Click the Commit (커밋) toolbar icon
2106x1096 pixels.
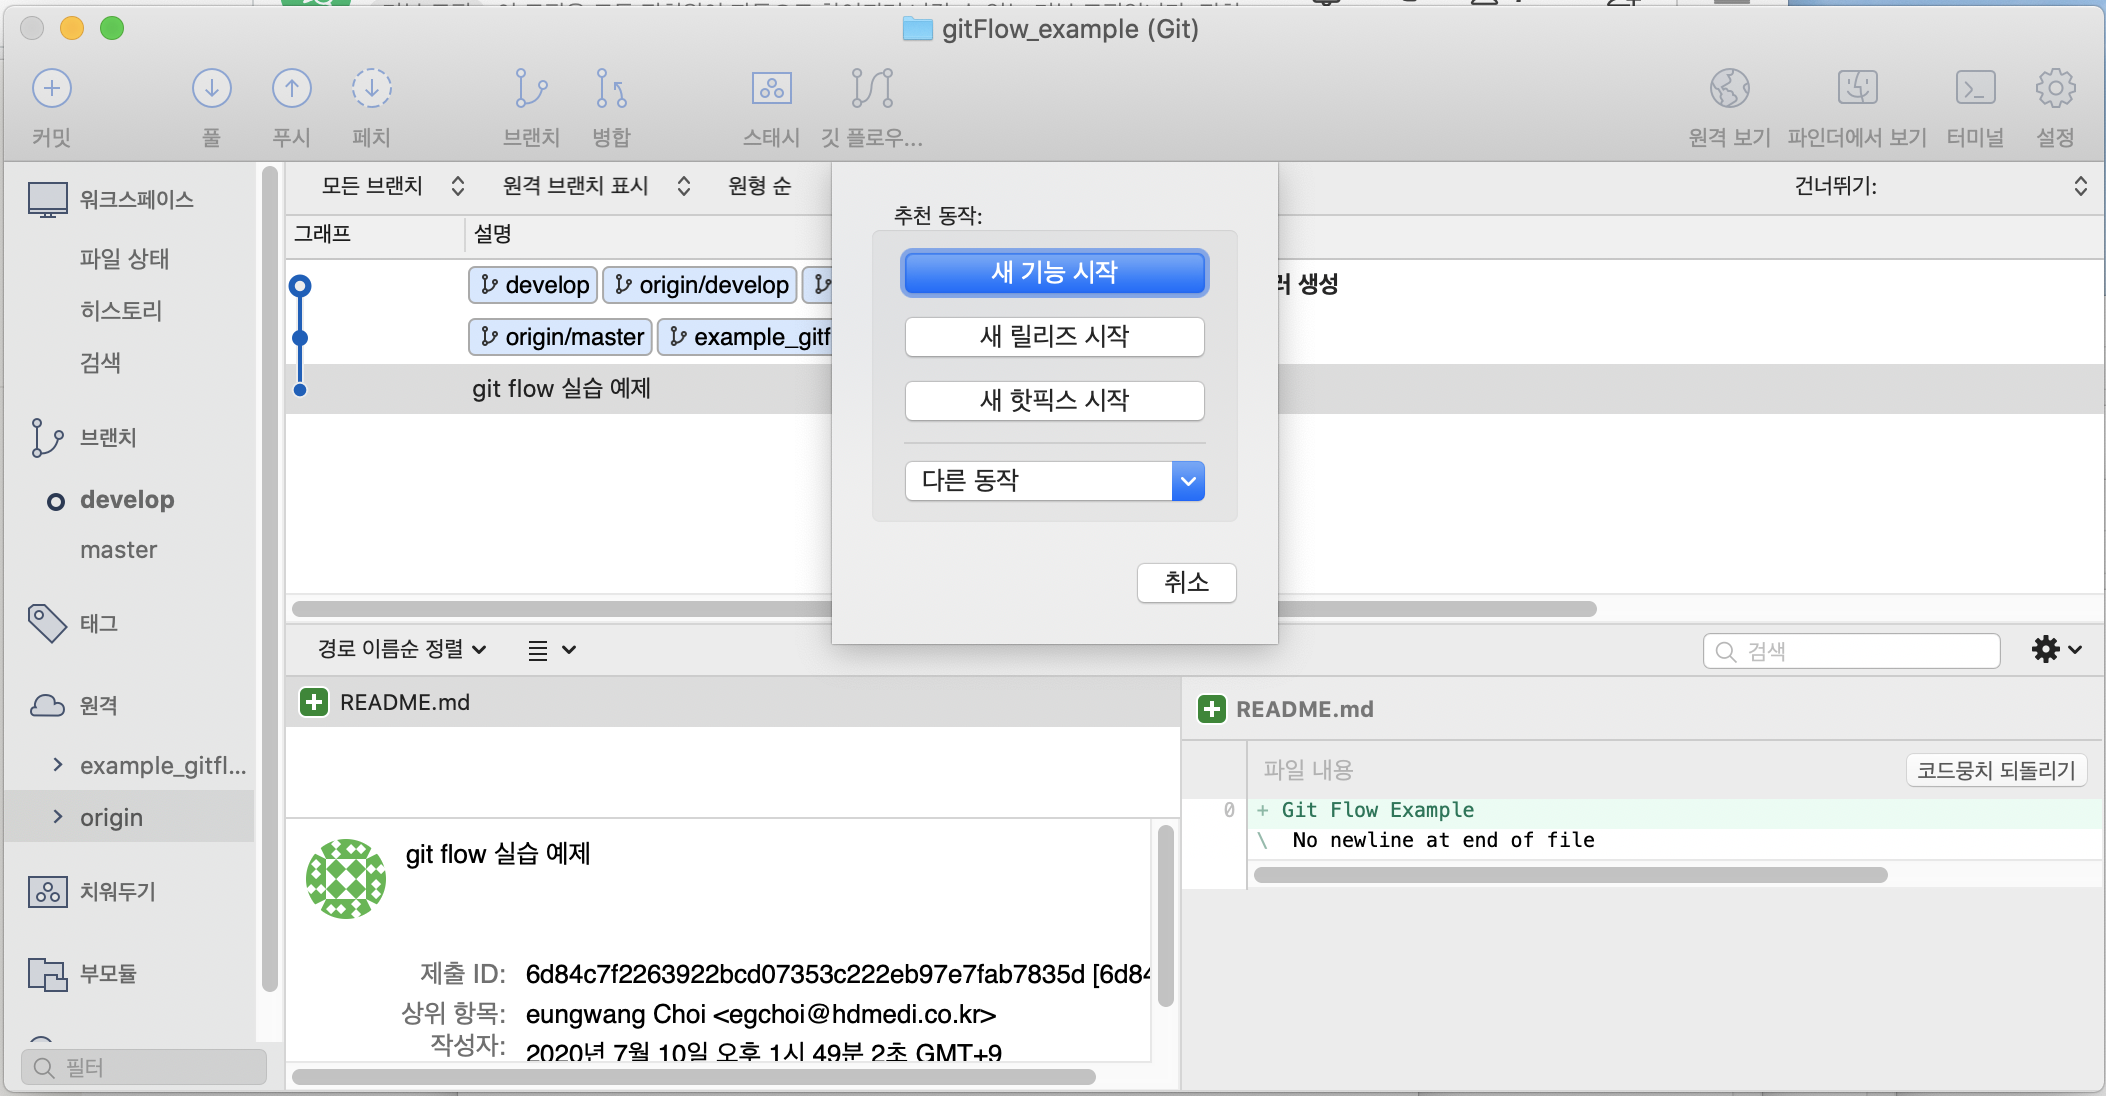52,89
